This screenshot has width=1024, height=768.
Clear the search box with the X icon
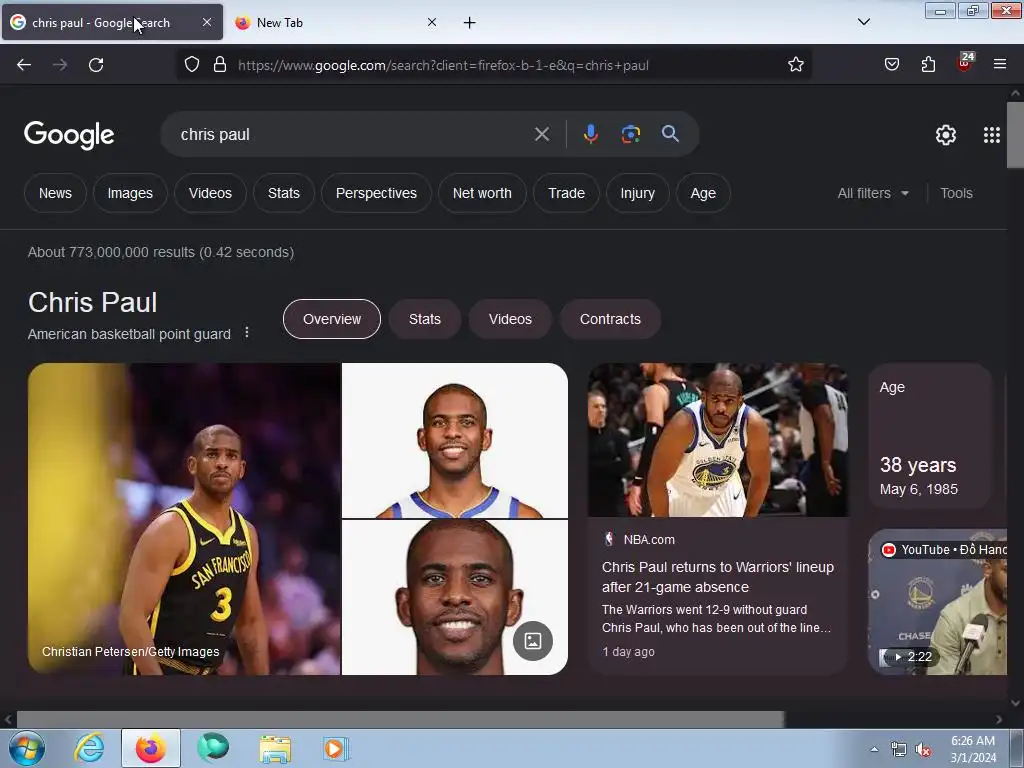541,135
